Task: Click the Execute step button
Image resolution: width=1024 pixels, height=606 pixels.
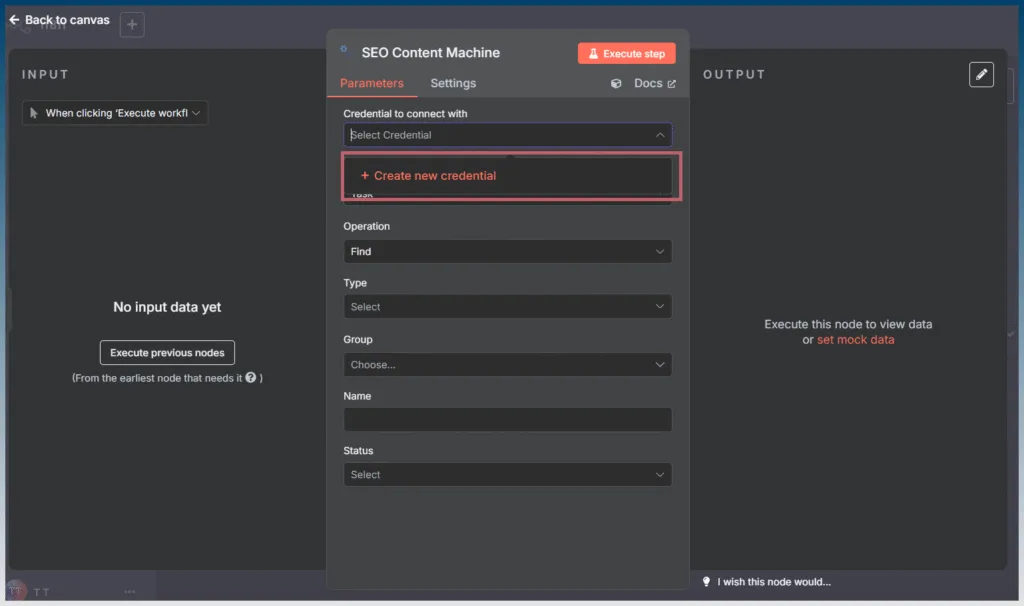Action: 626,54
